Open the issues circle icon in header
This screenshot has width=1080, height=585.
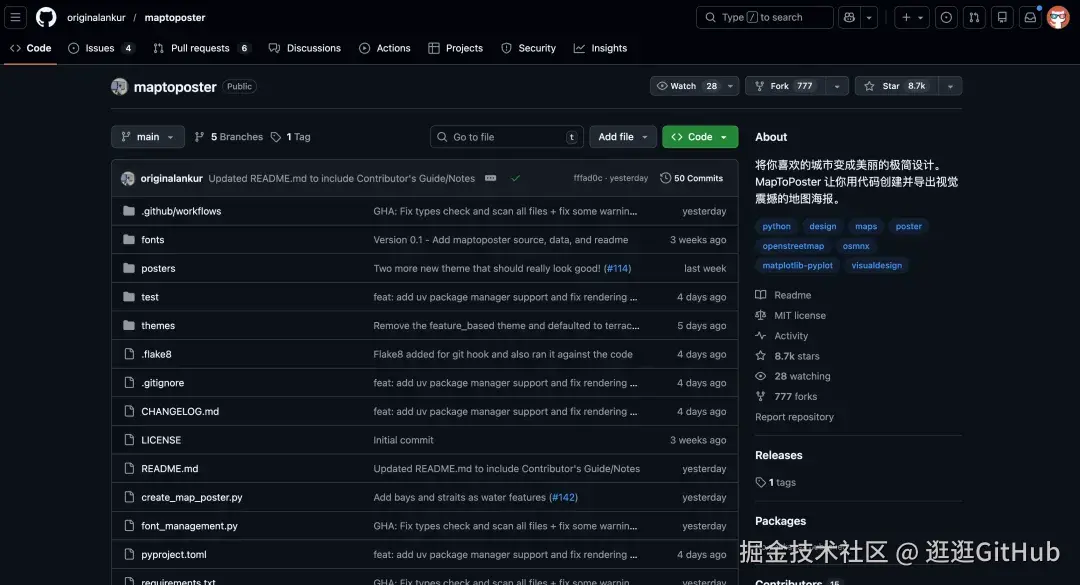946,17
